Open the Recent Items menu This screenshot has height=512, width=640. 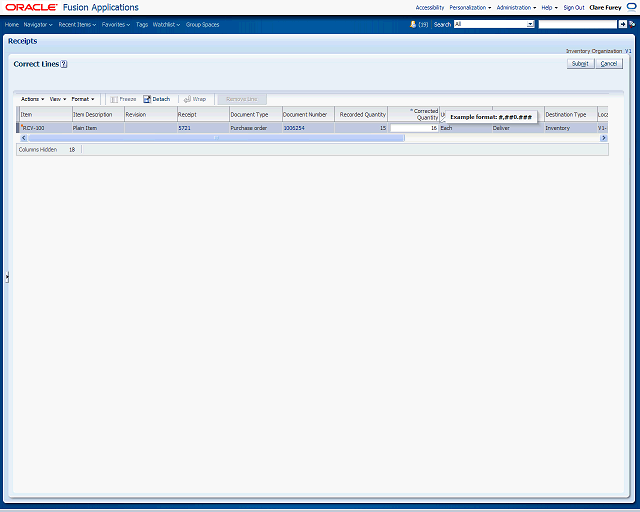tap(77, 24)
